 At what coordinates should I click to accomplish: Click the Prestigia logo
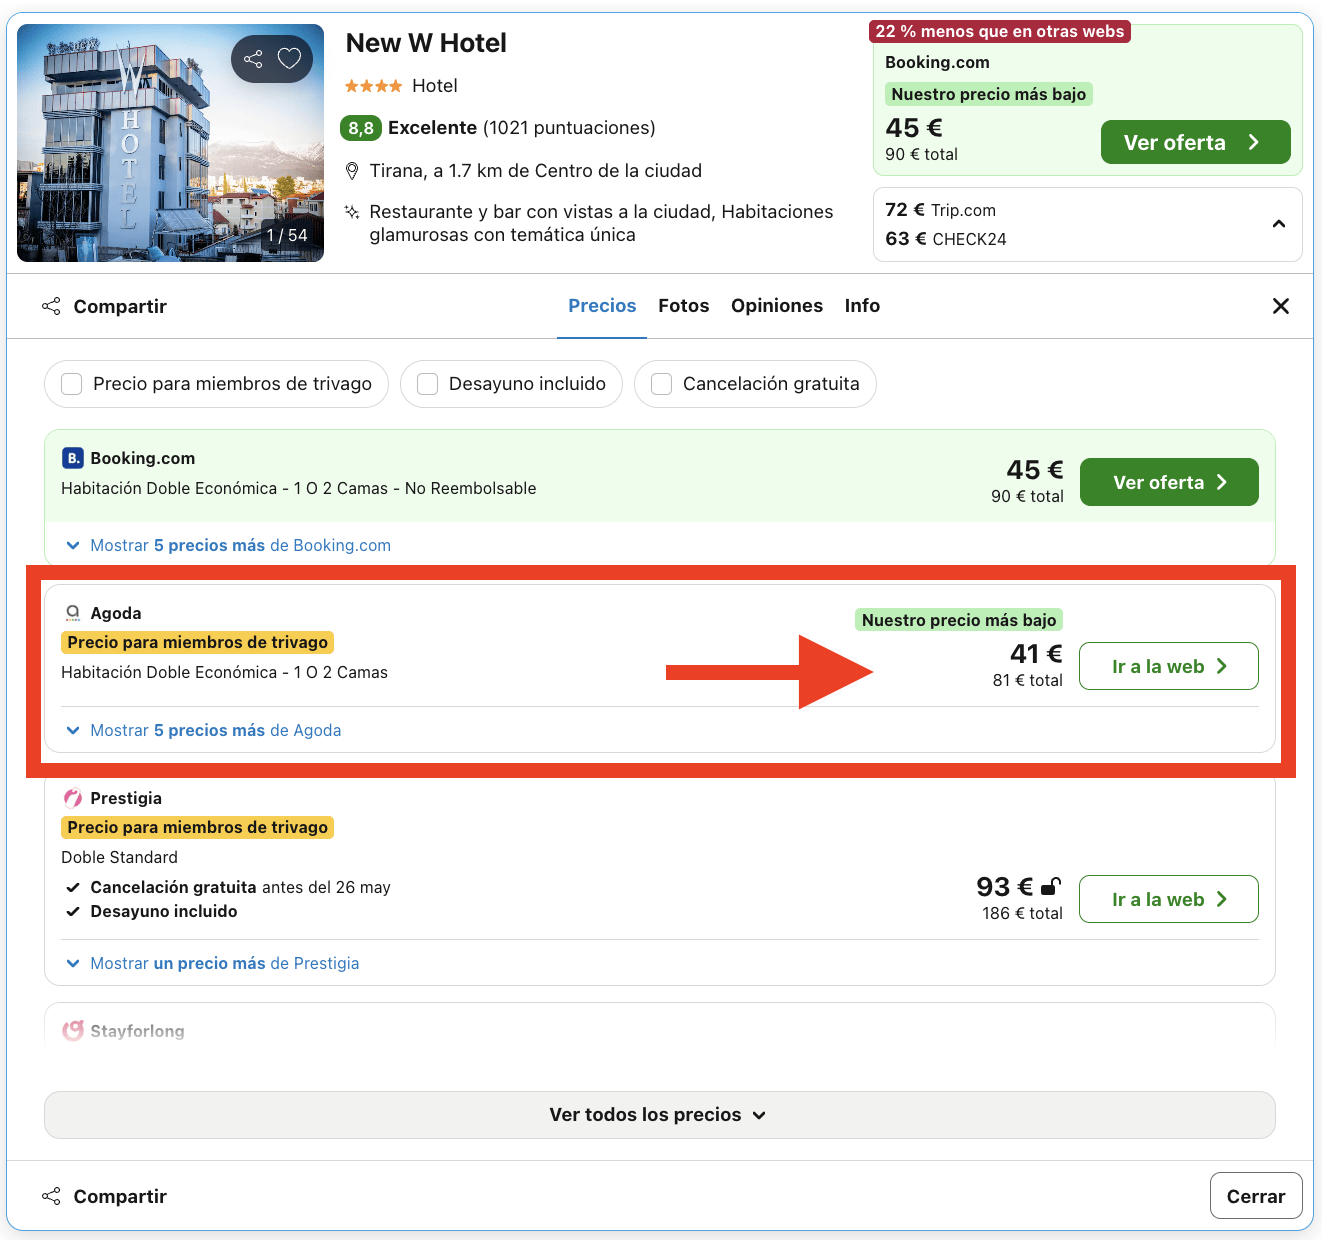72,797
